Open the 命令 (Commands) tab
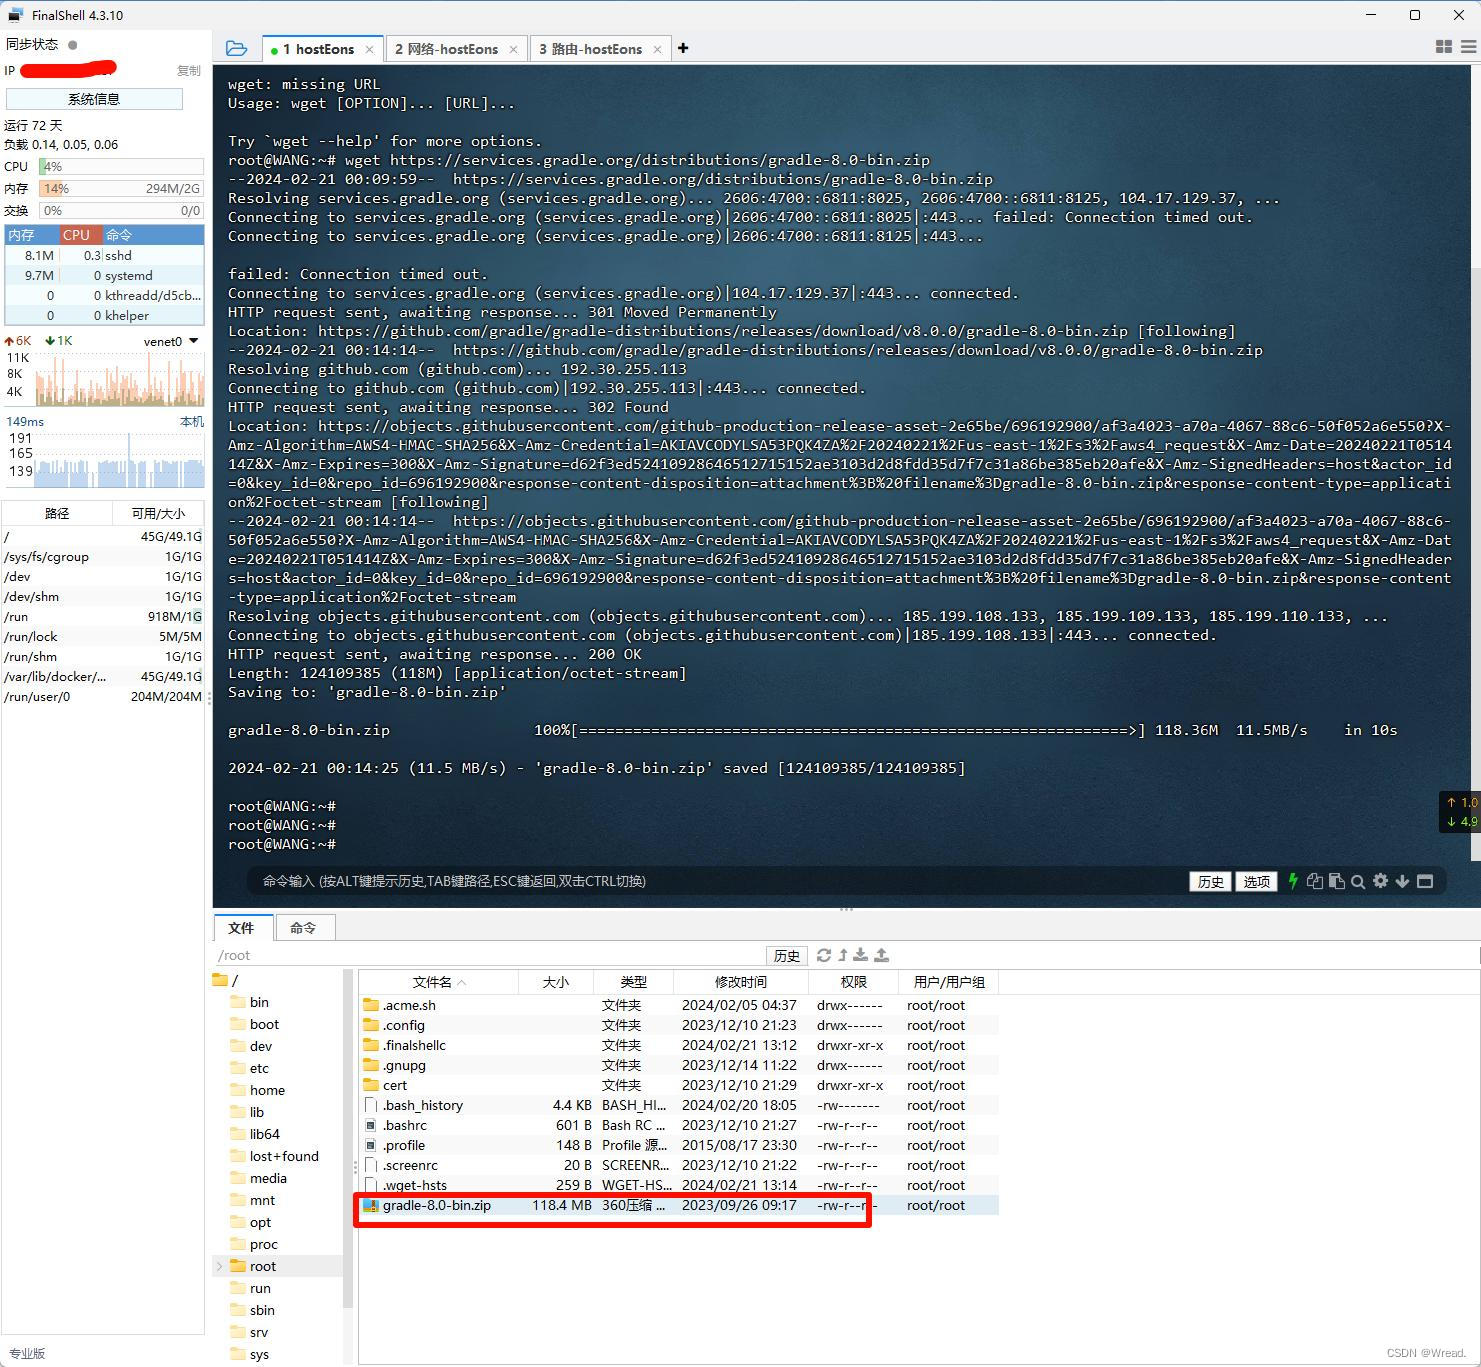This screenshot has width=1481, height=1367. [x=303, y=928]
